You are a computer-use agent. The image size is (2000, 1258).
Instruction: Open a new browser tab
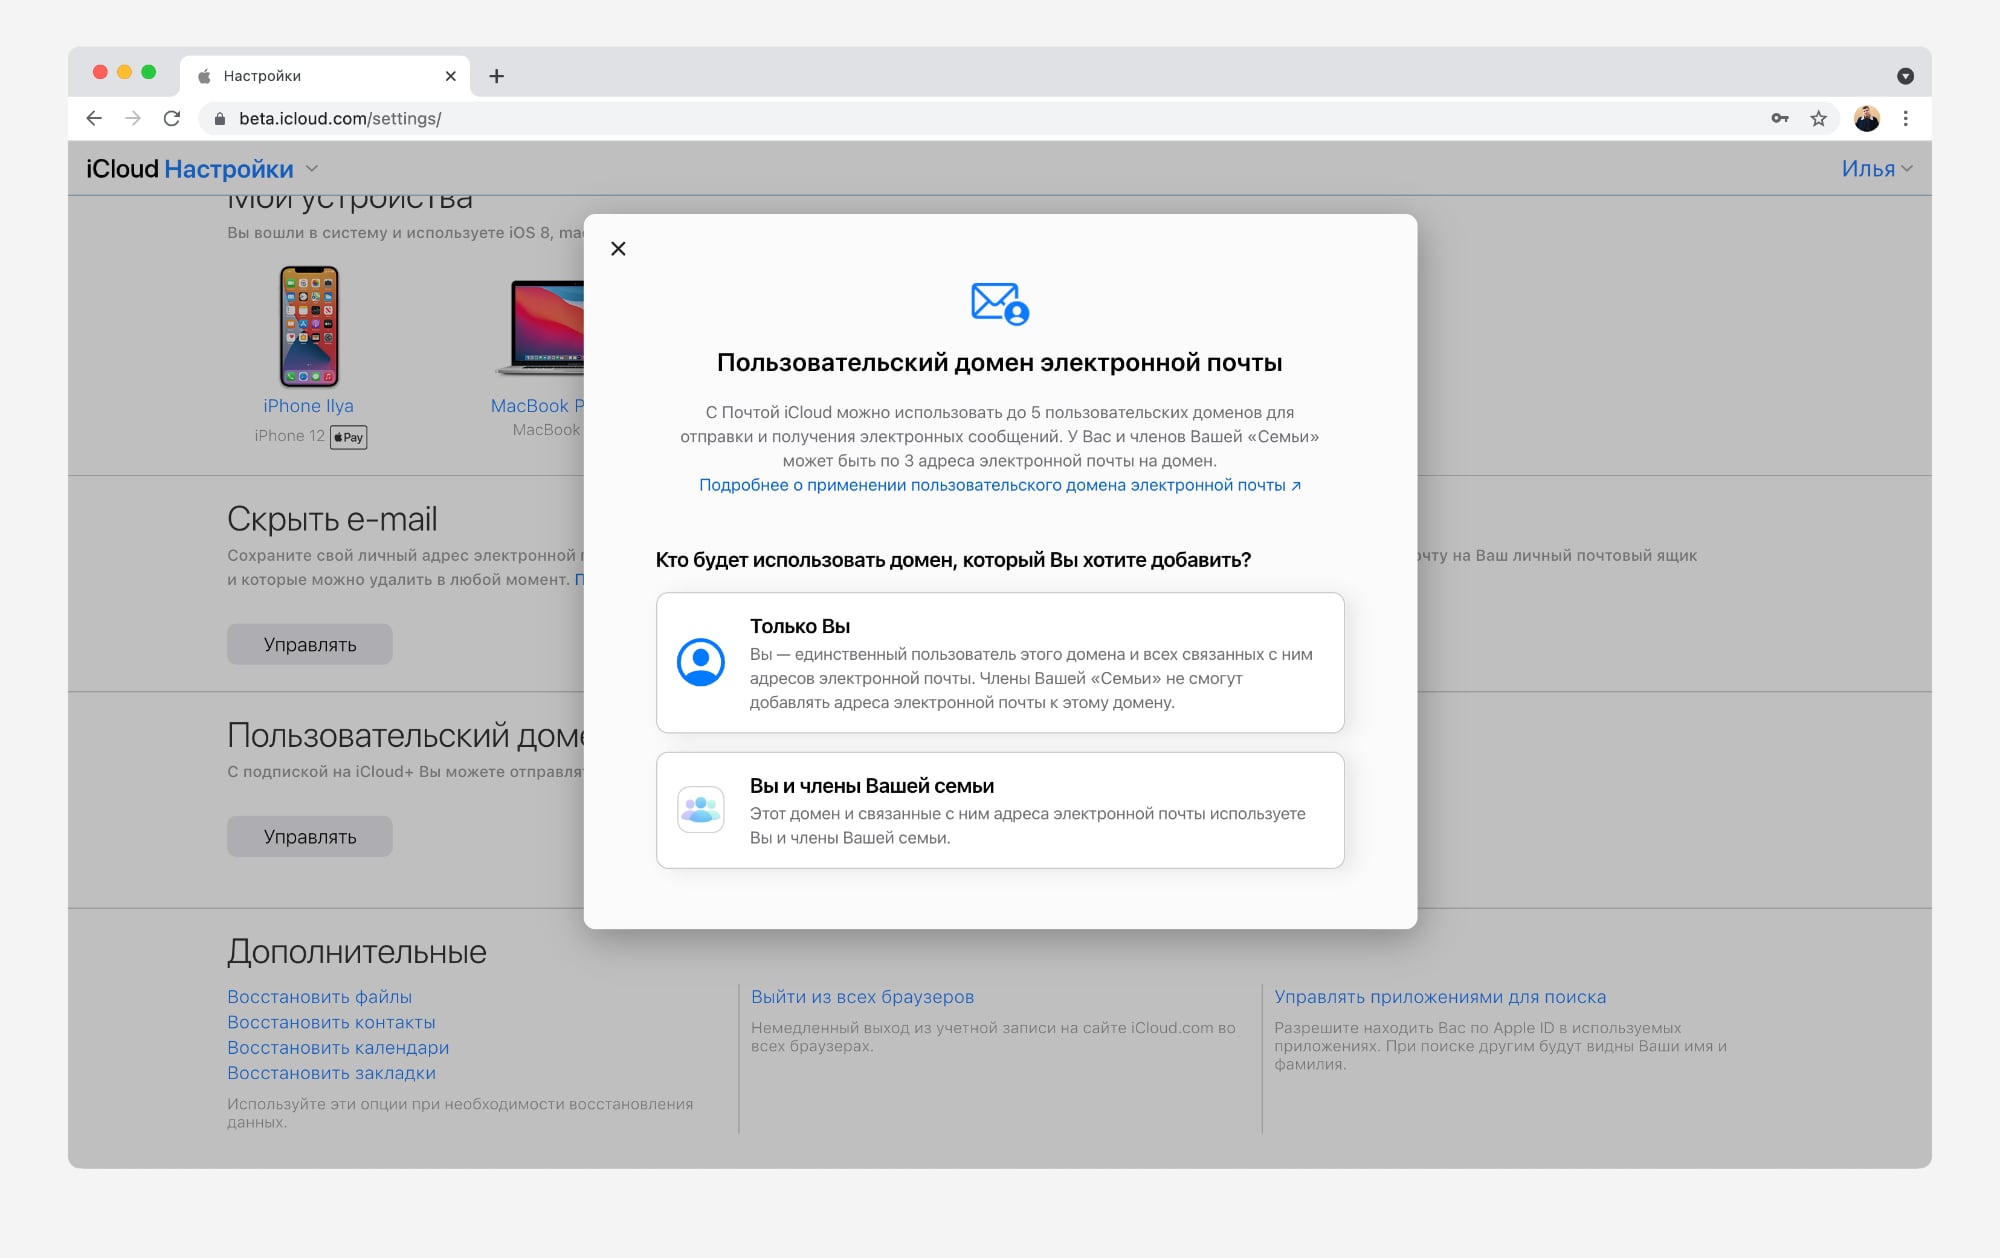tap(496, 76)
